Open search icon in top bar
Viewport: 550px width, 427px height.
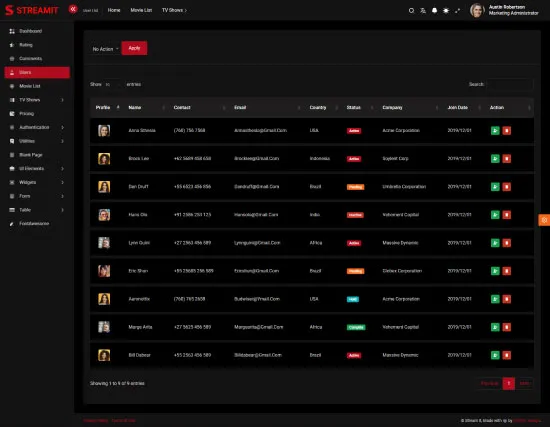pyautogui.click(x=411, y=11)
